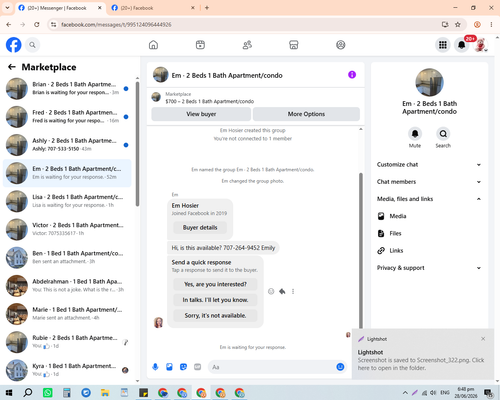500x400 pixels.
Task: Open the tab search dropdown in Chrome
Action: click(x=7, y=8)
